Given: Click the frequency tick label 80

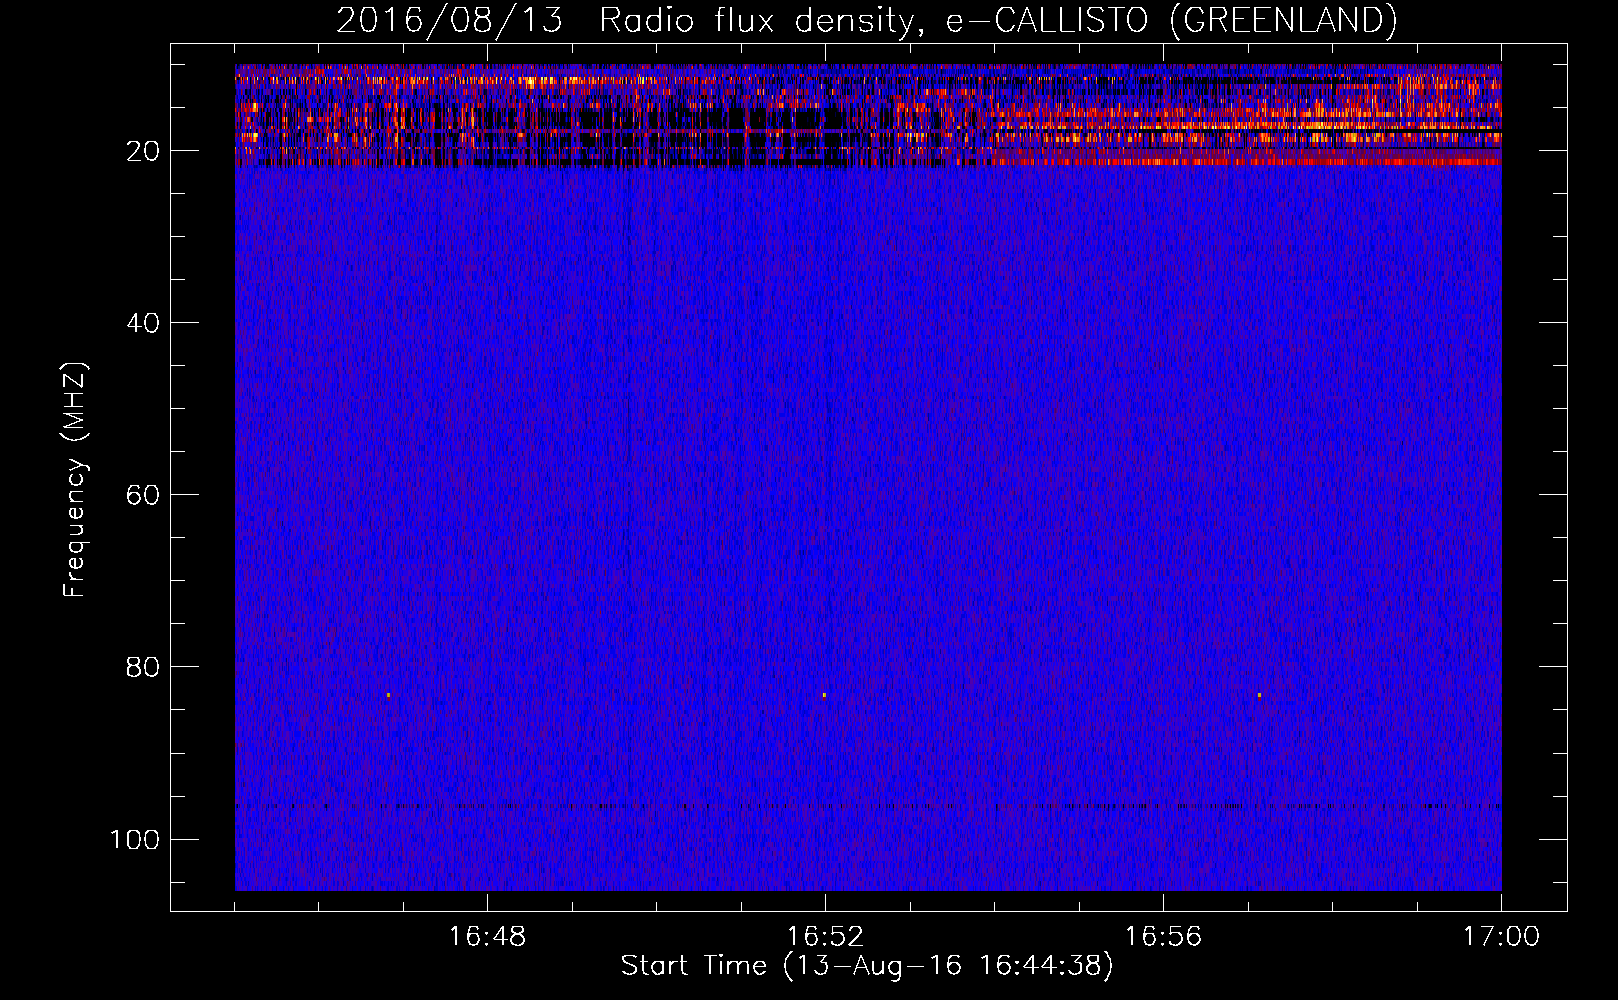Looking at the screenshot, I should click(143, 667).
